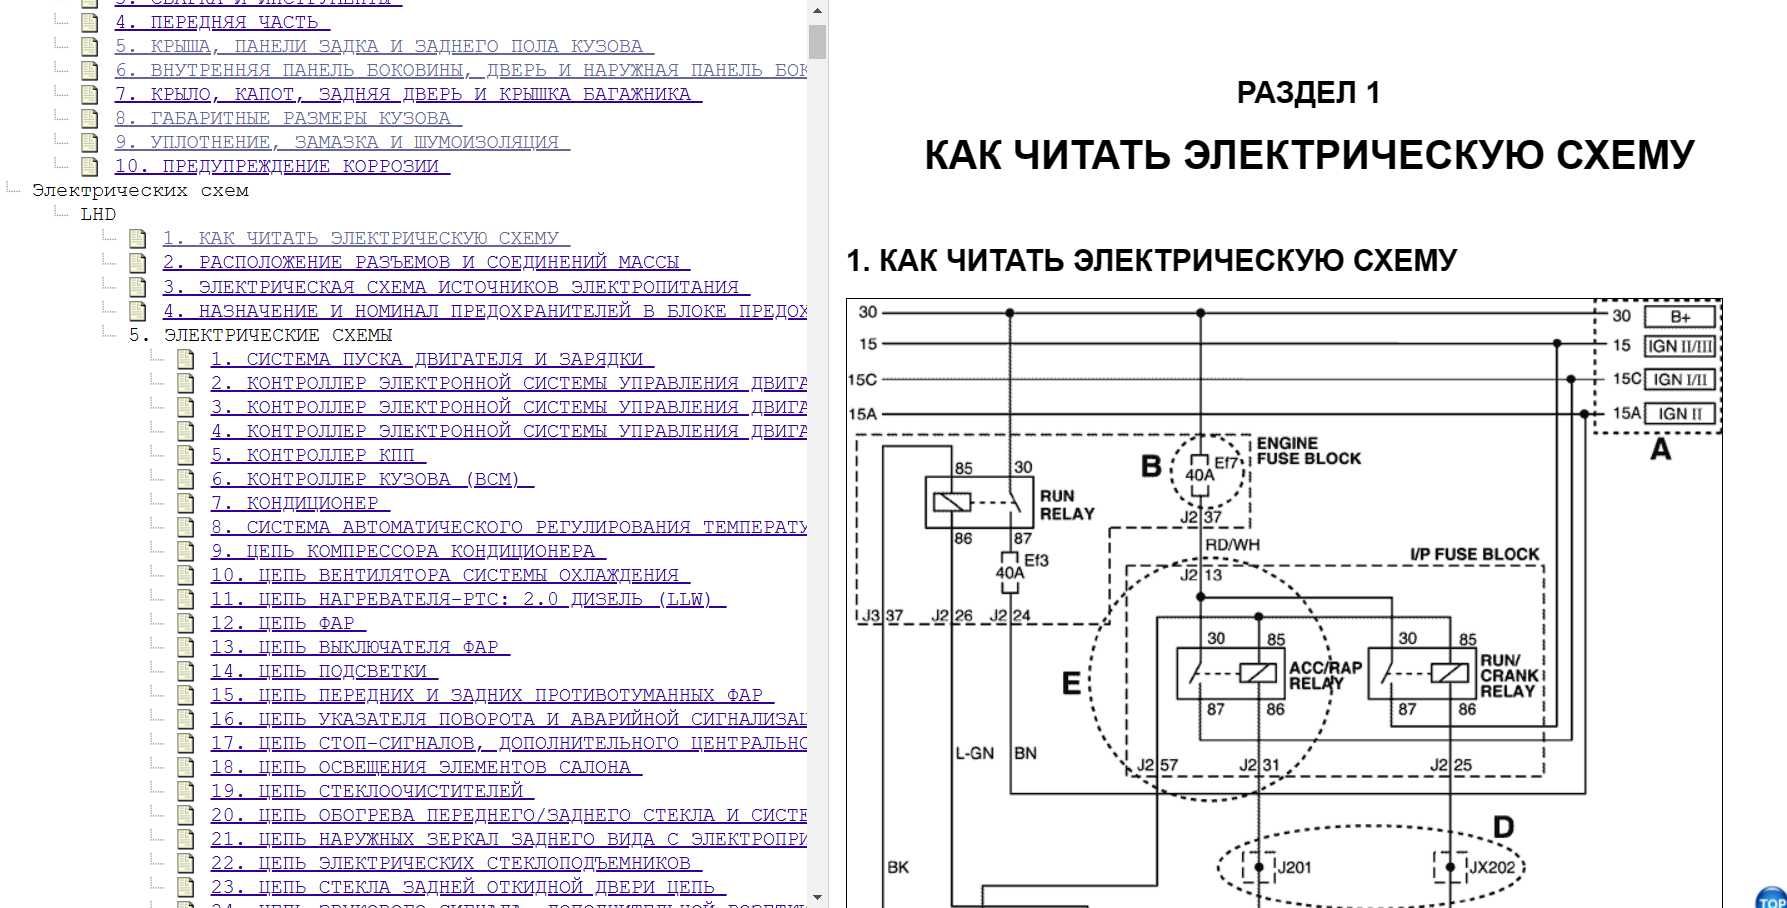Open link 5. КРЫША, ПАНЕЛИ ЗАДКА

(384, 46)
